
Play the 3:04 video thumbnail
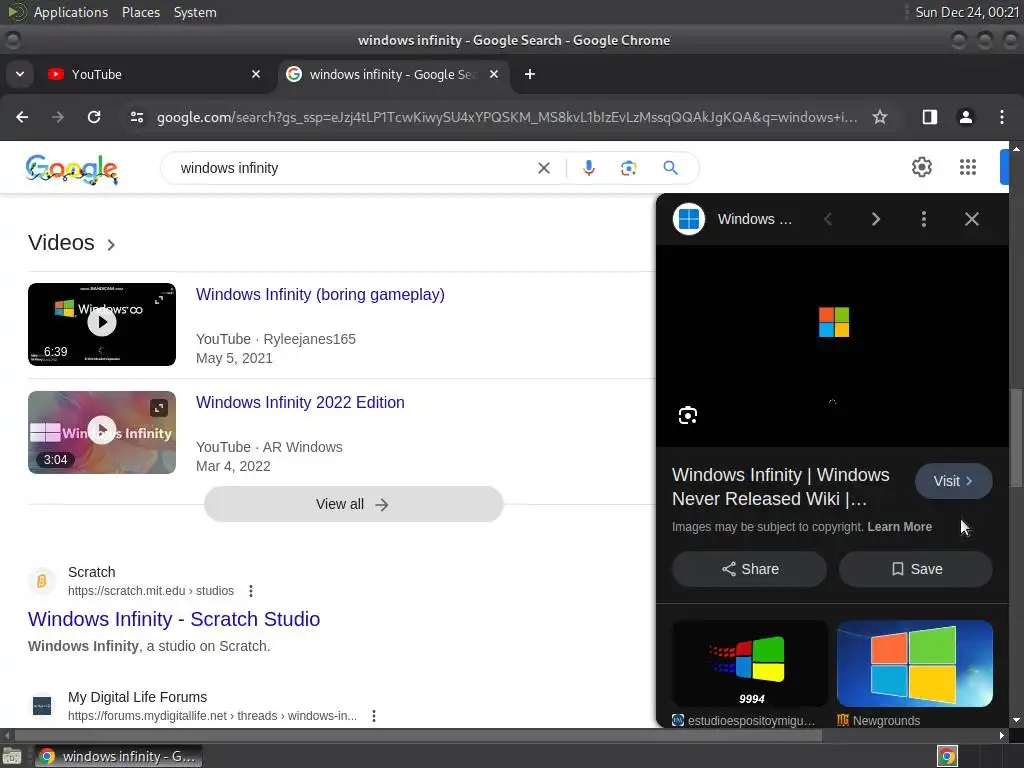tap(102, 432)
